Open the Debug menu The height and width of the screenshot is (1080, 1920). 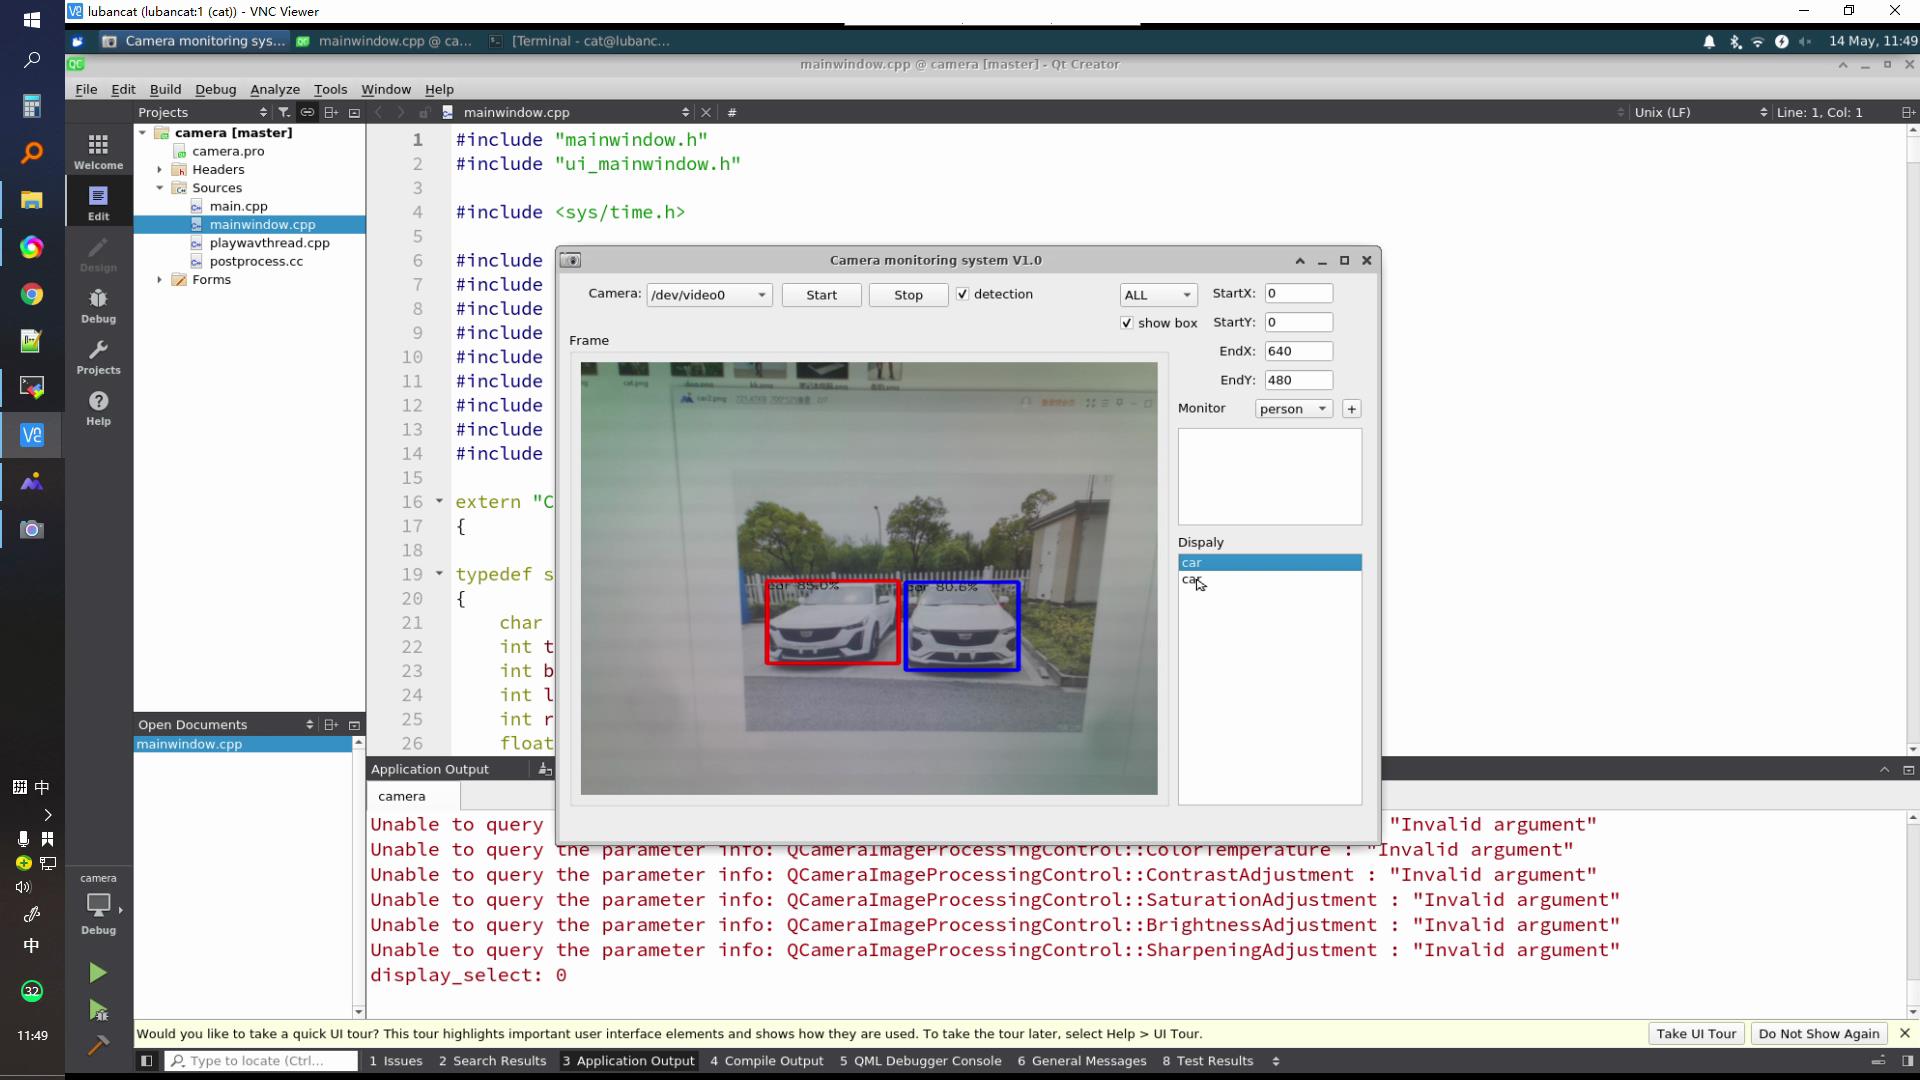point(215,88)
